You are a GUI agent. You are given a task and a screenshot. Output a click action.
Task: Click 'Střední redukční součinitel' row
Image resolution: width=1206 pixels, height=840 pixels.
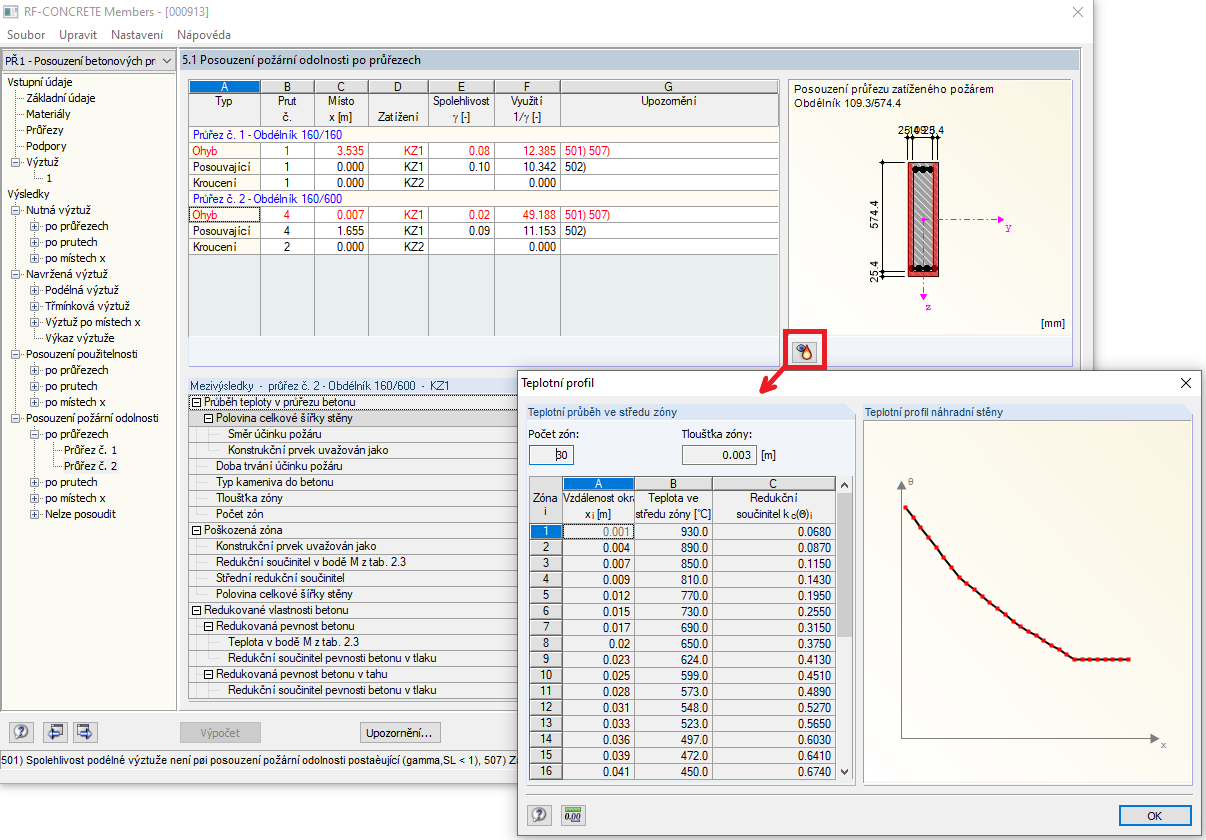point(280,578)
